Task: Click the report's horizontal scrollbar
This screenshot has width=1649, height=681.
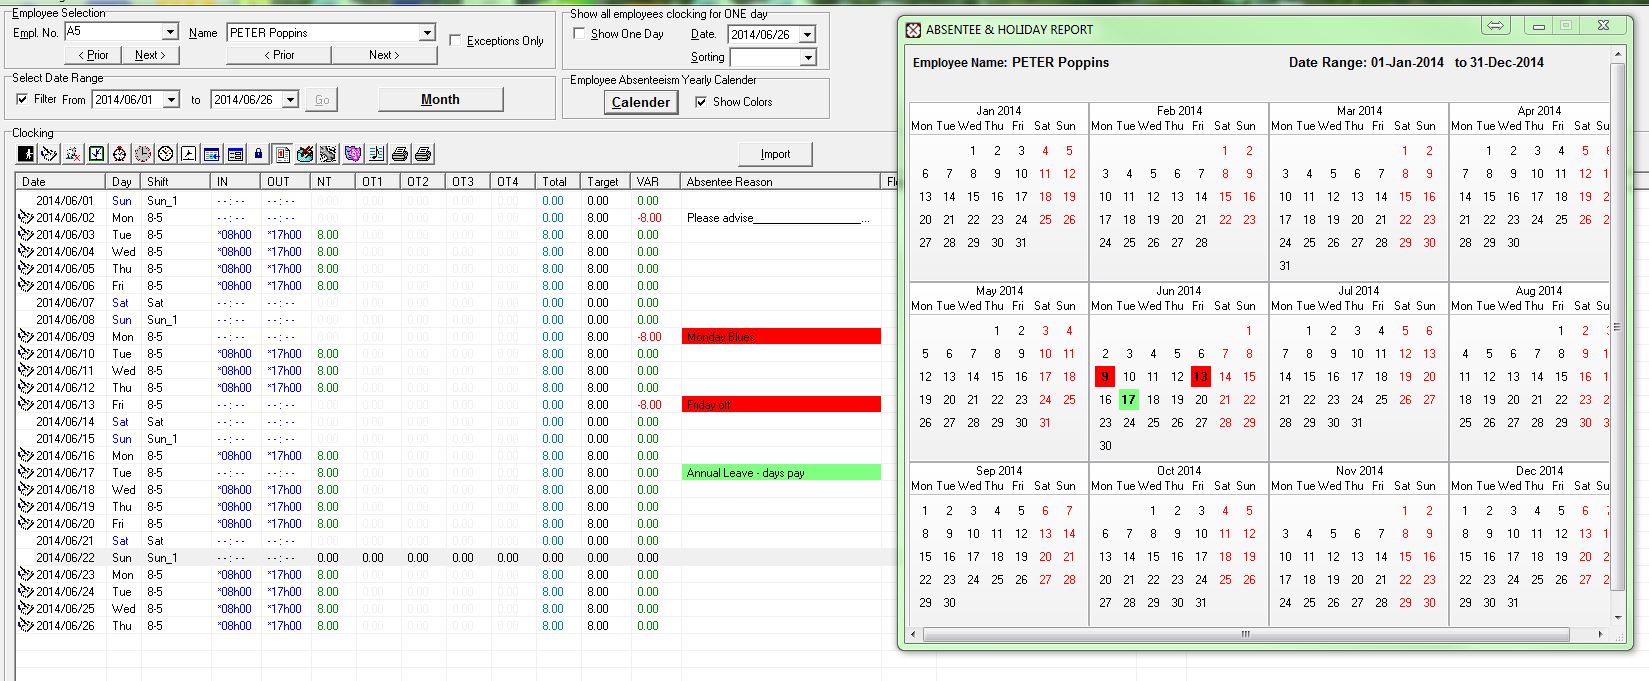Action: pyautogui.click(x=1245, y=634)
